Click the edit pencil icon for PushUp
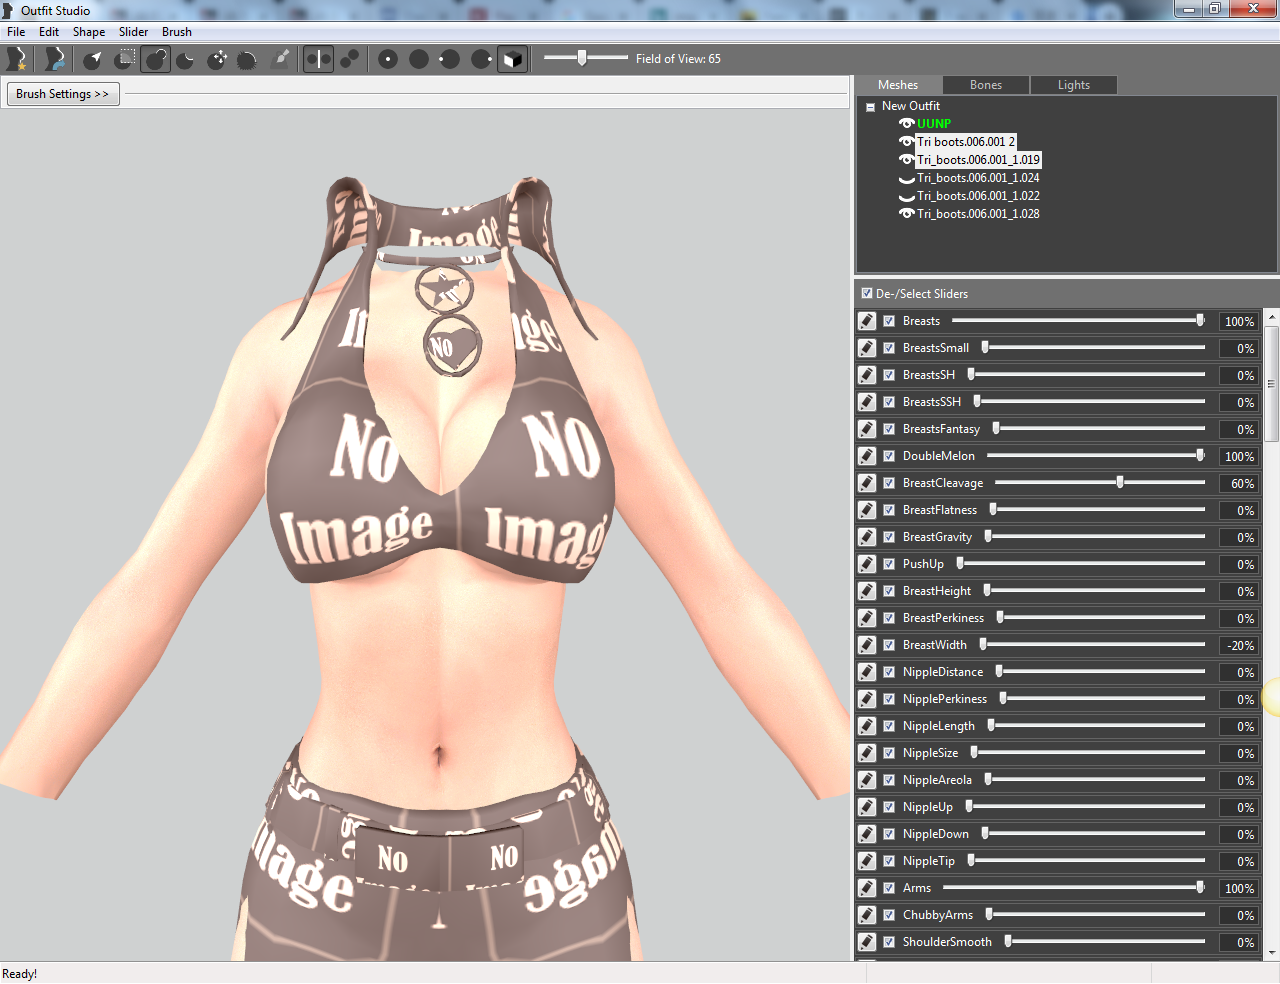This screenshot has height=984, width=1280. click(x=867, y=564)
